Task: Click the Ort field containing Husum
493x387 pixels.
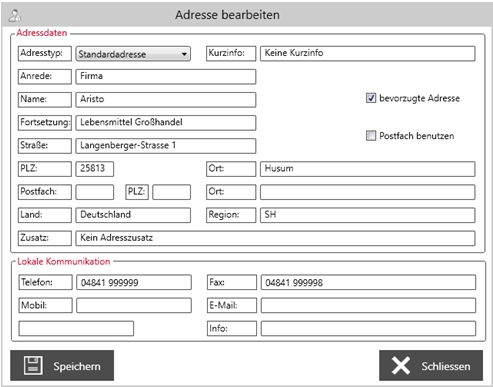Action: [368, 169]
